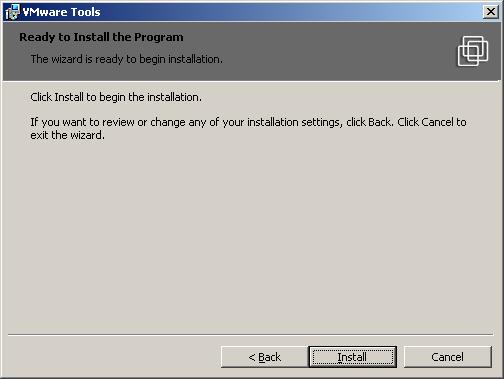This screenshot has width=504, height=379.
Task: Click the installer icon in the title bar
Action: pyautogui.click(x=13, y=12)
